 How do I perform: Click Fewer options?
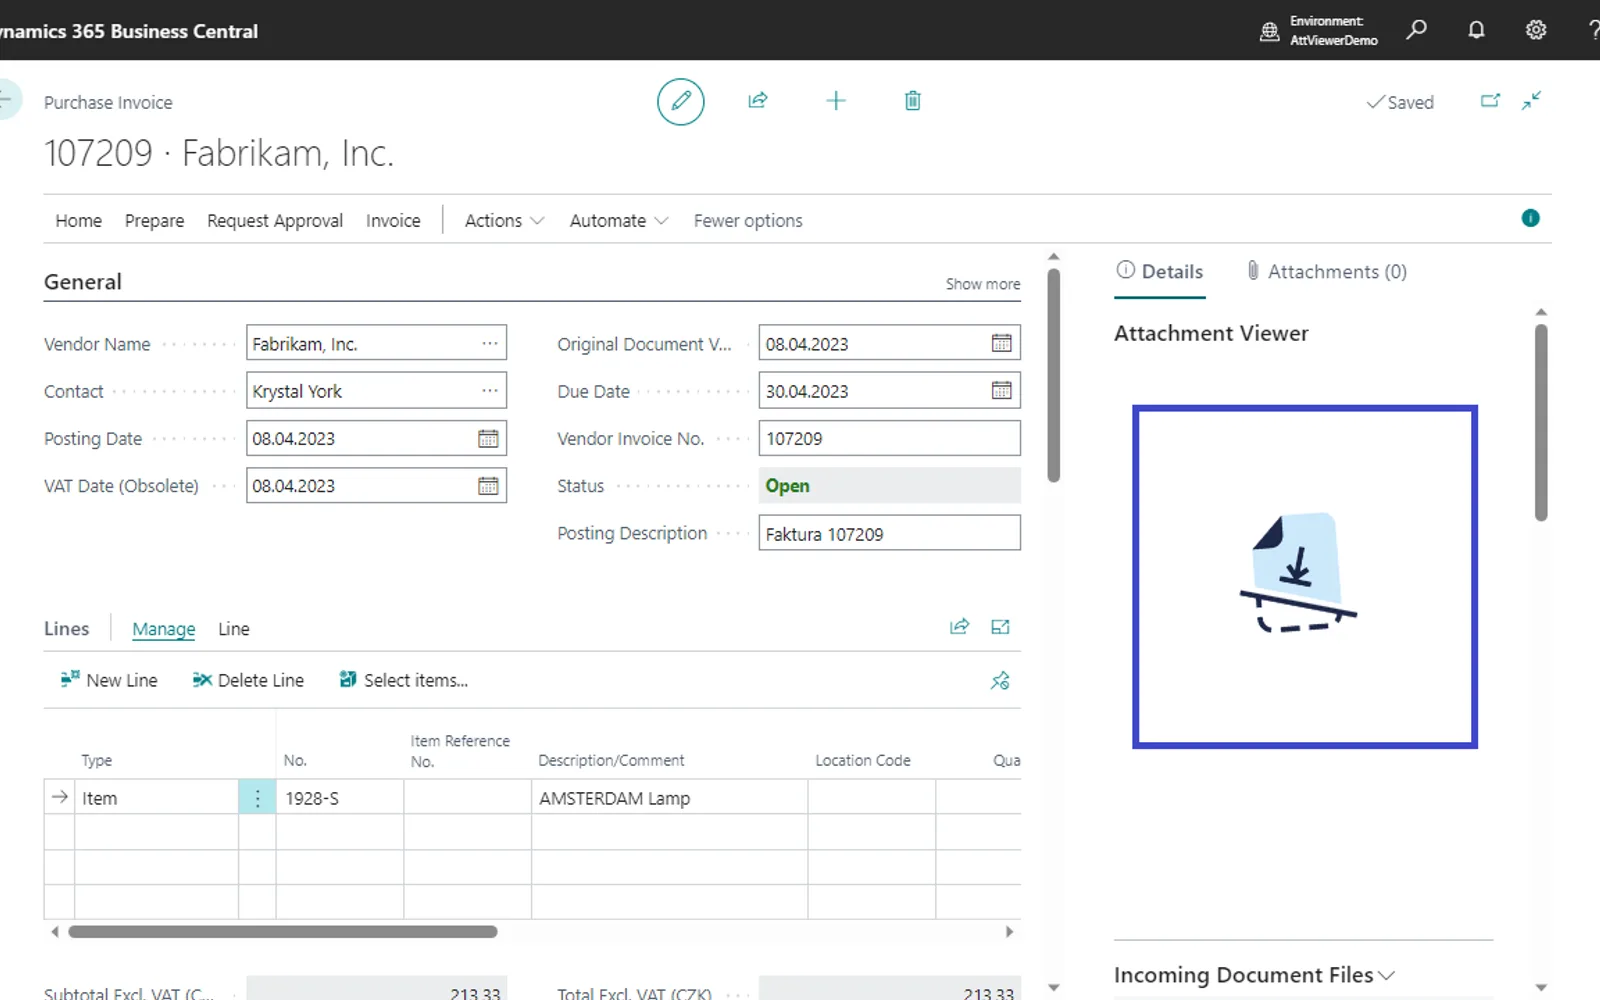(x=748, y=221)
